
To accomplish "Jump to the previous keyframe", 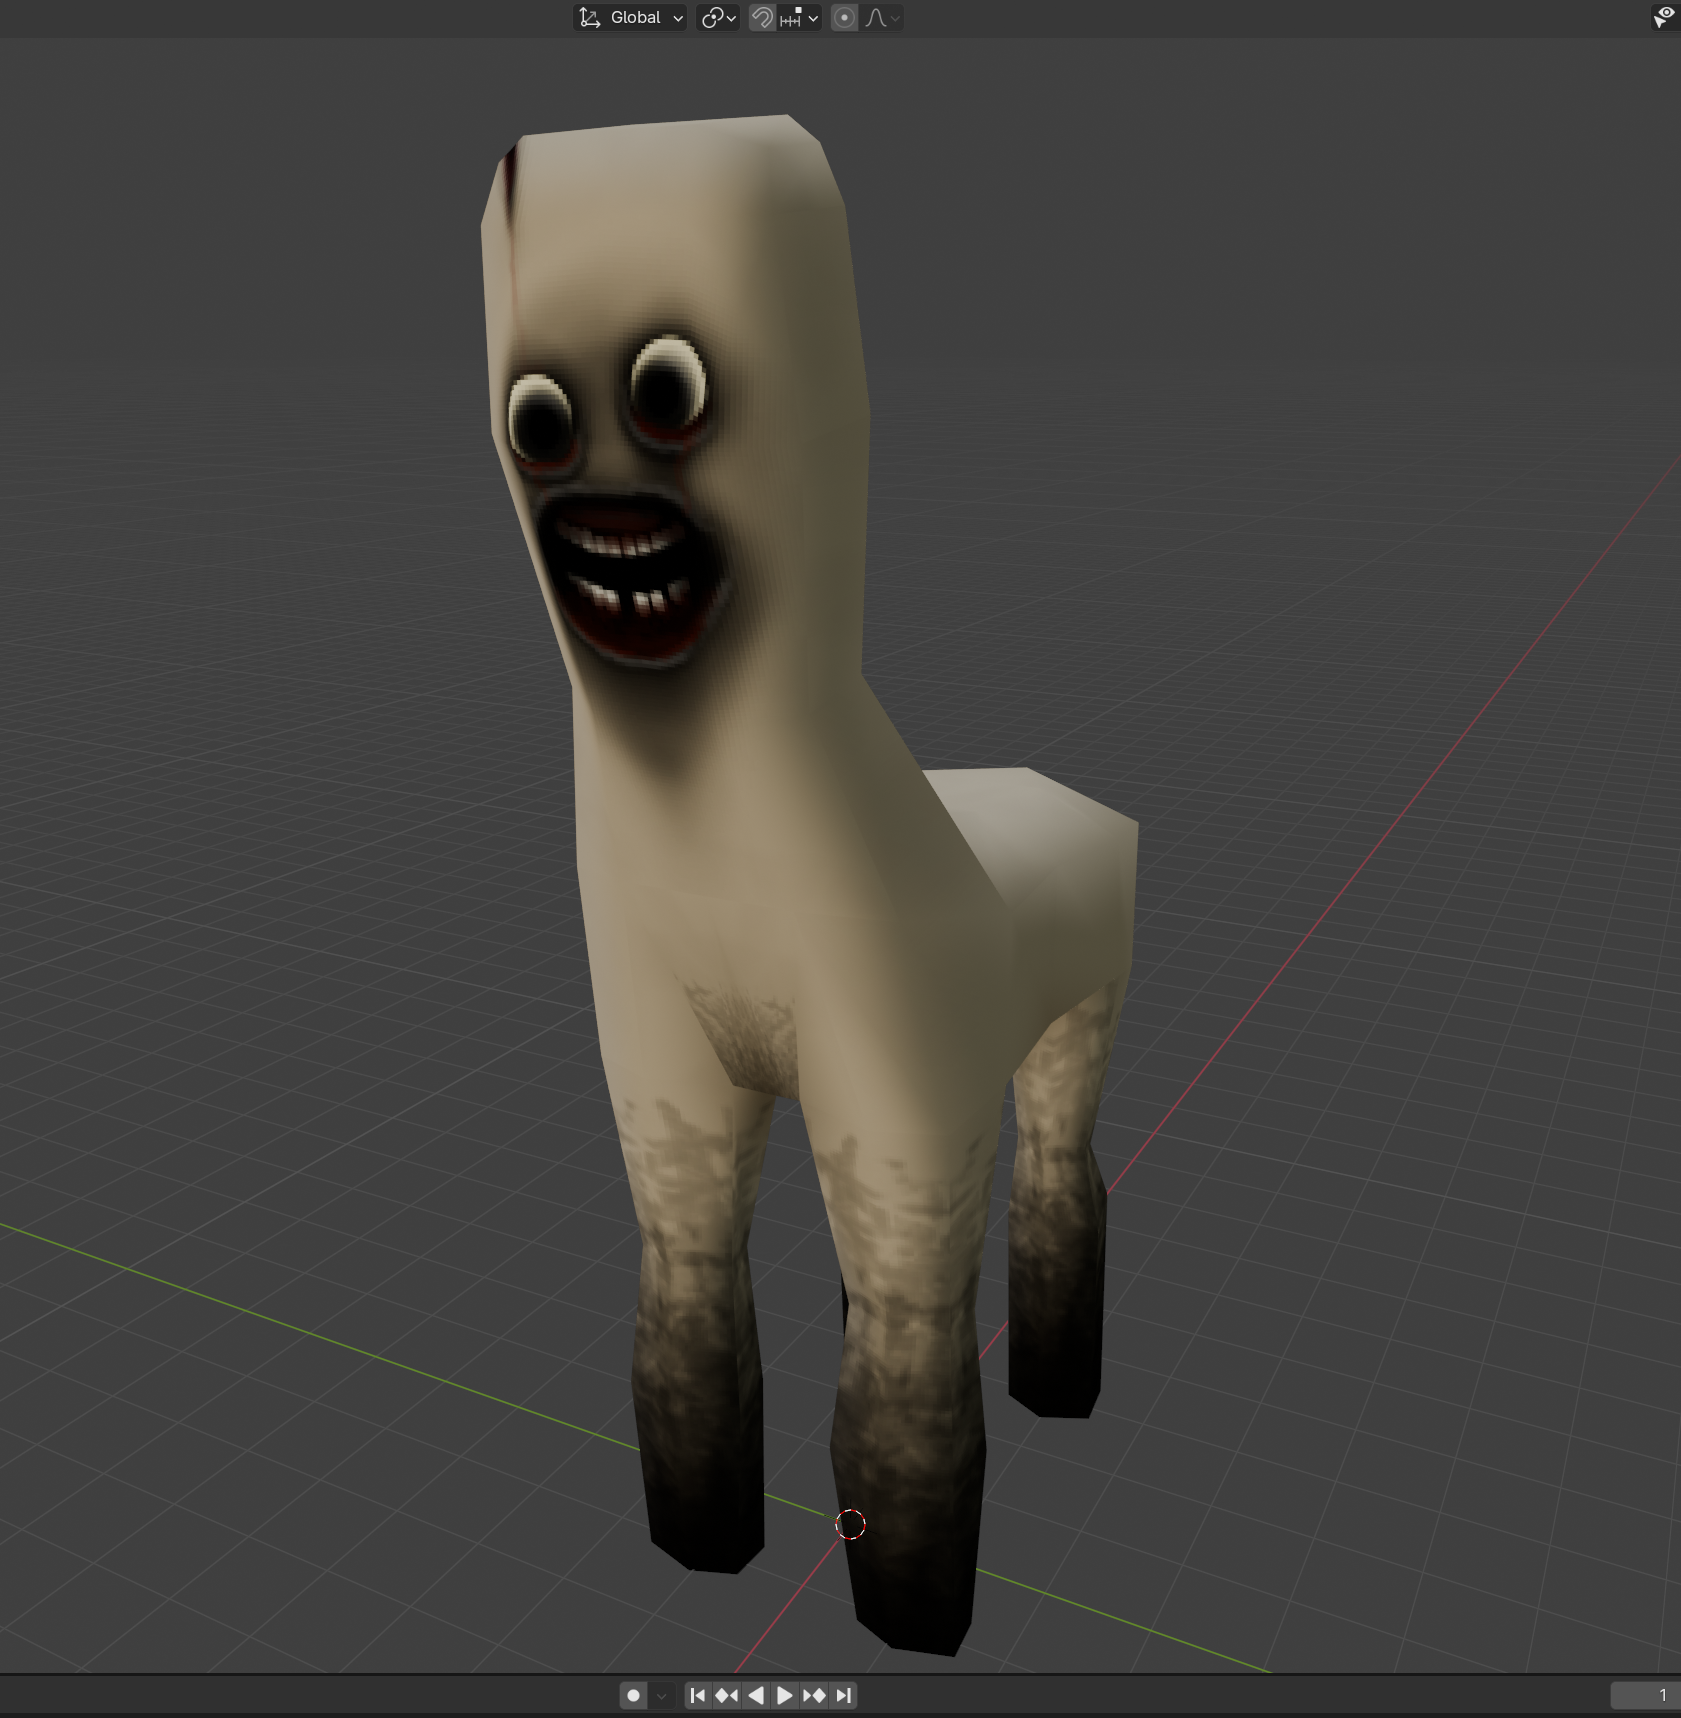I will [727, 1695].
